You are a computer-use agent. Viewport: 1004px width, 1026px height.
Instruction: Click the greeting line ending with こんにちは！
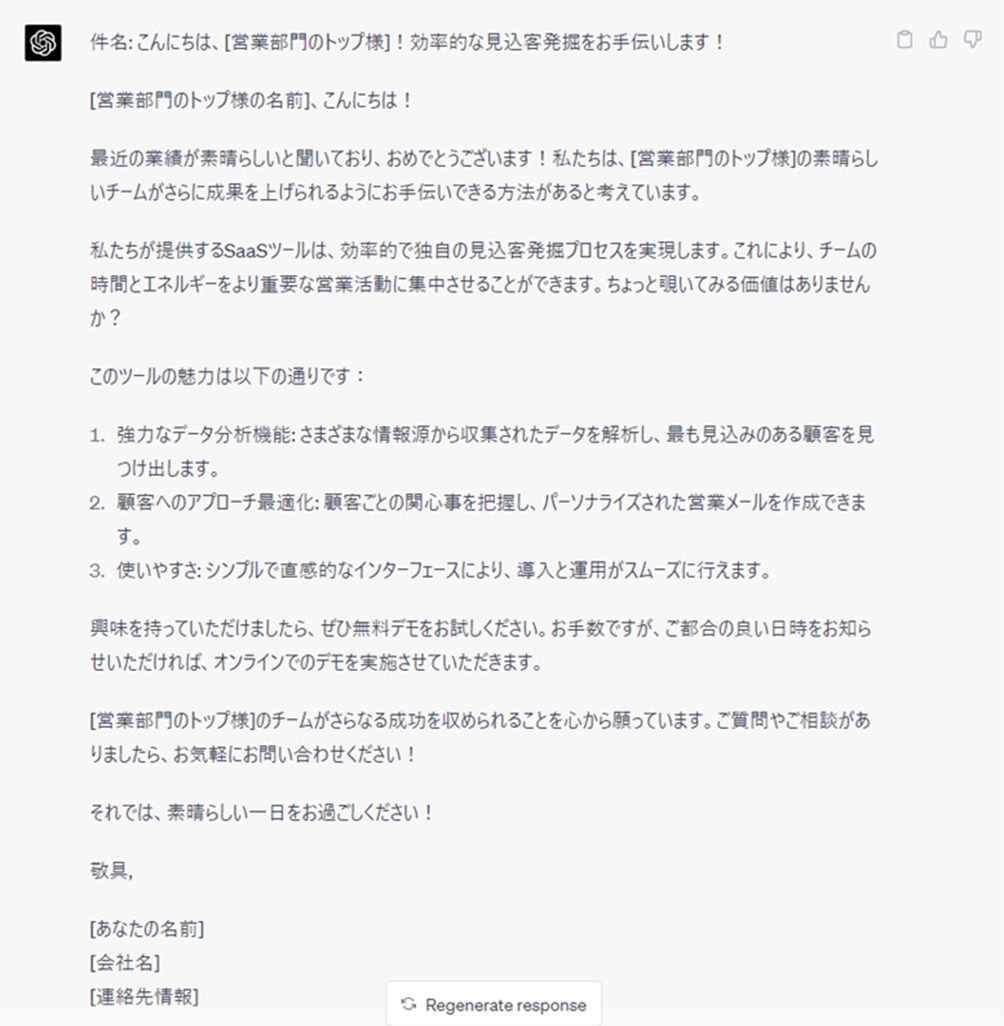point(251,101)
